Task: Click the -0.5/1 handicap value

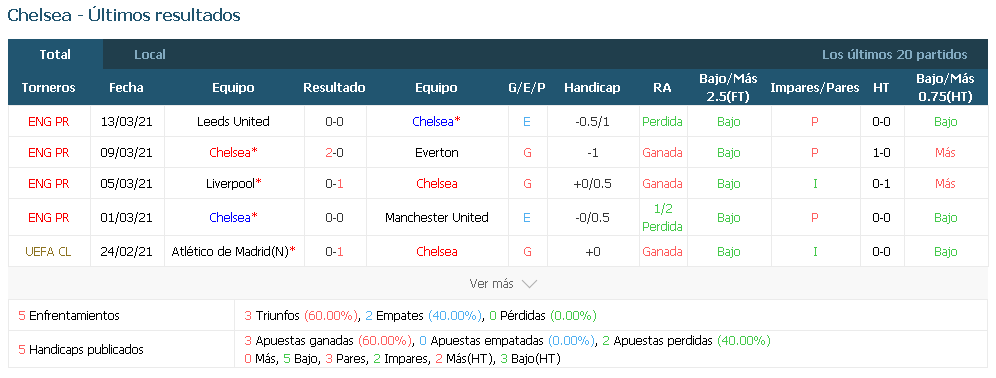Action: point(592,121)
